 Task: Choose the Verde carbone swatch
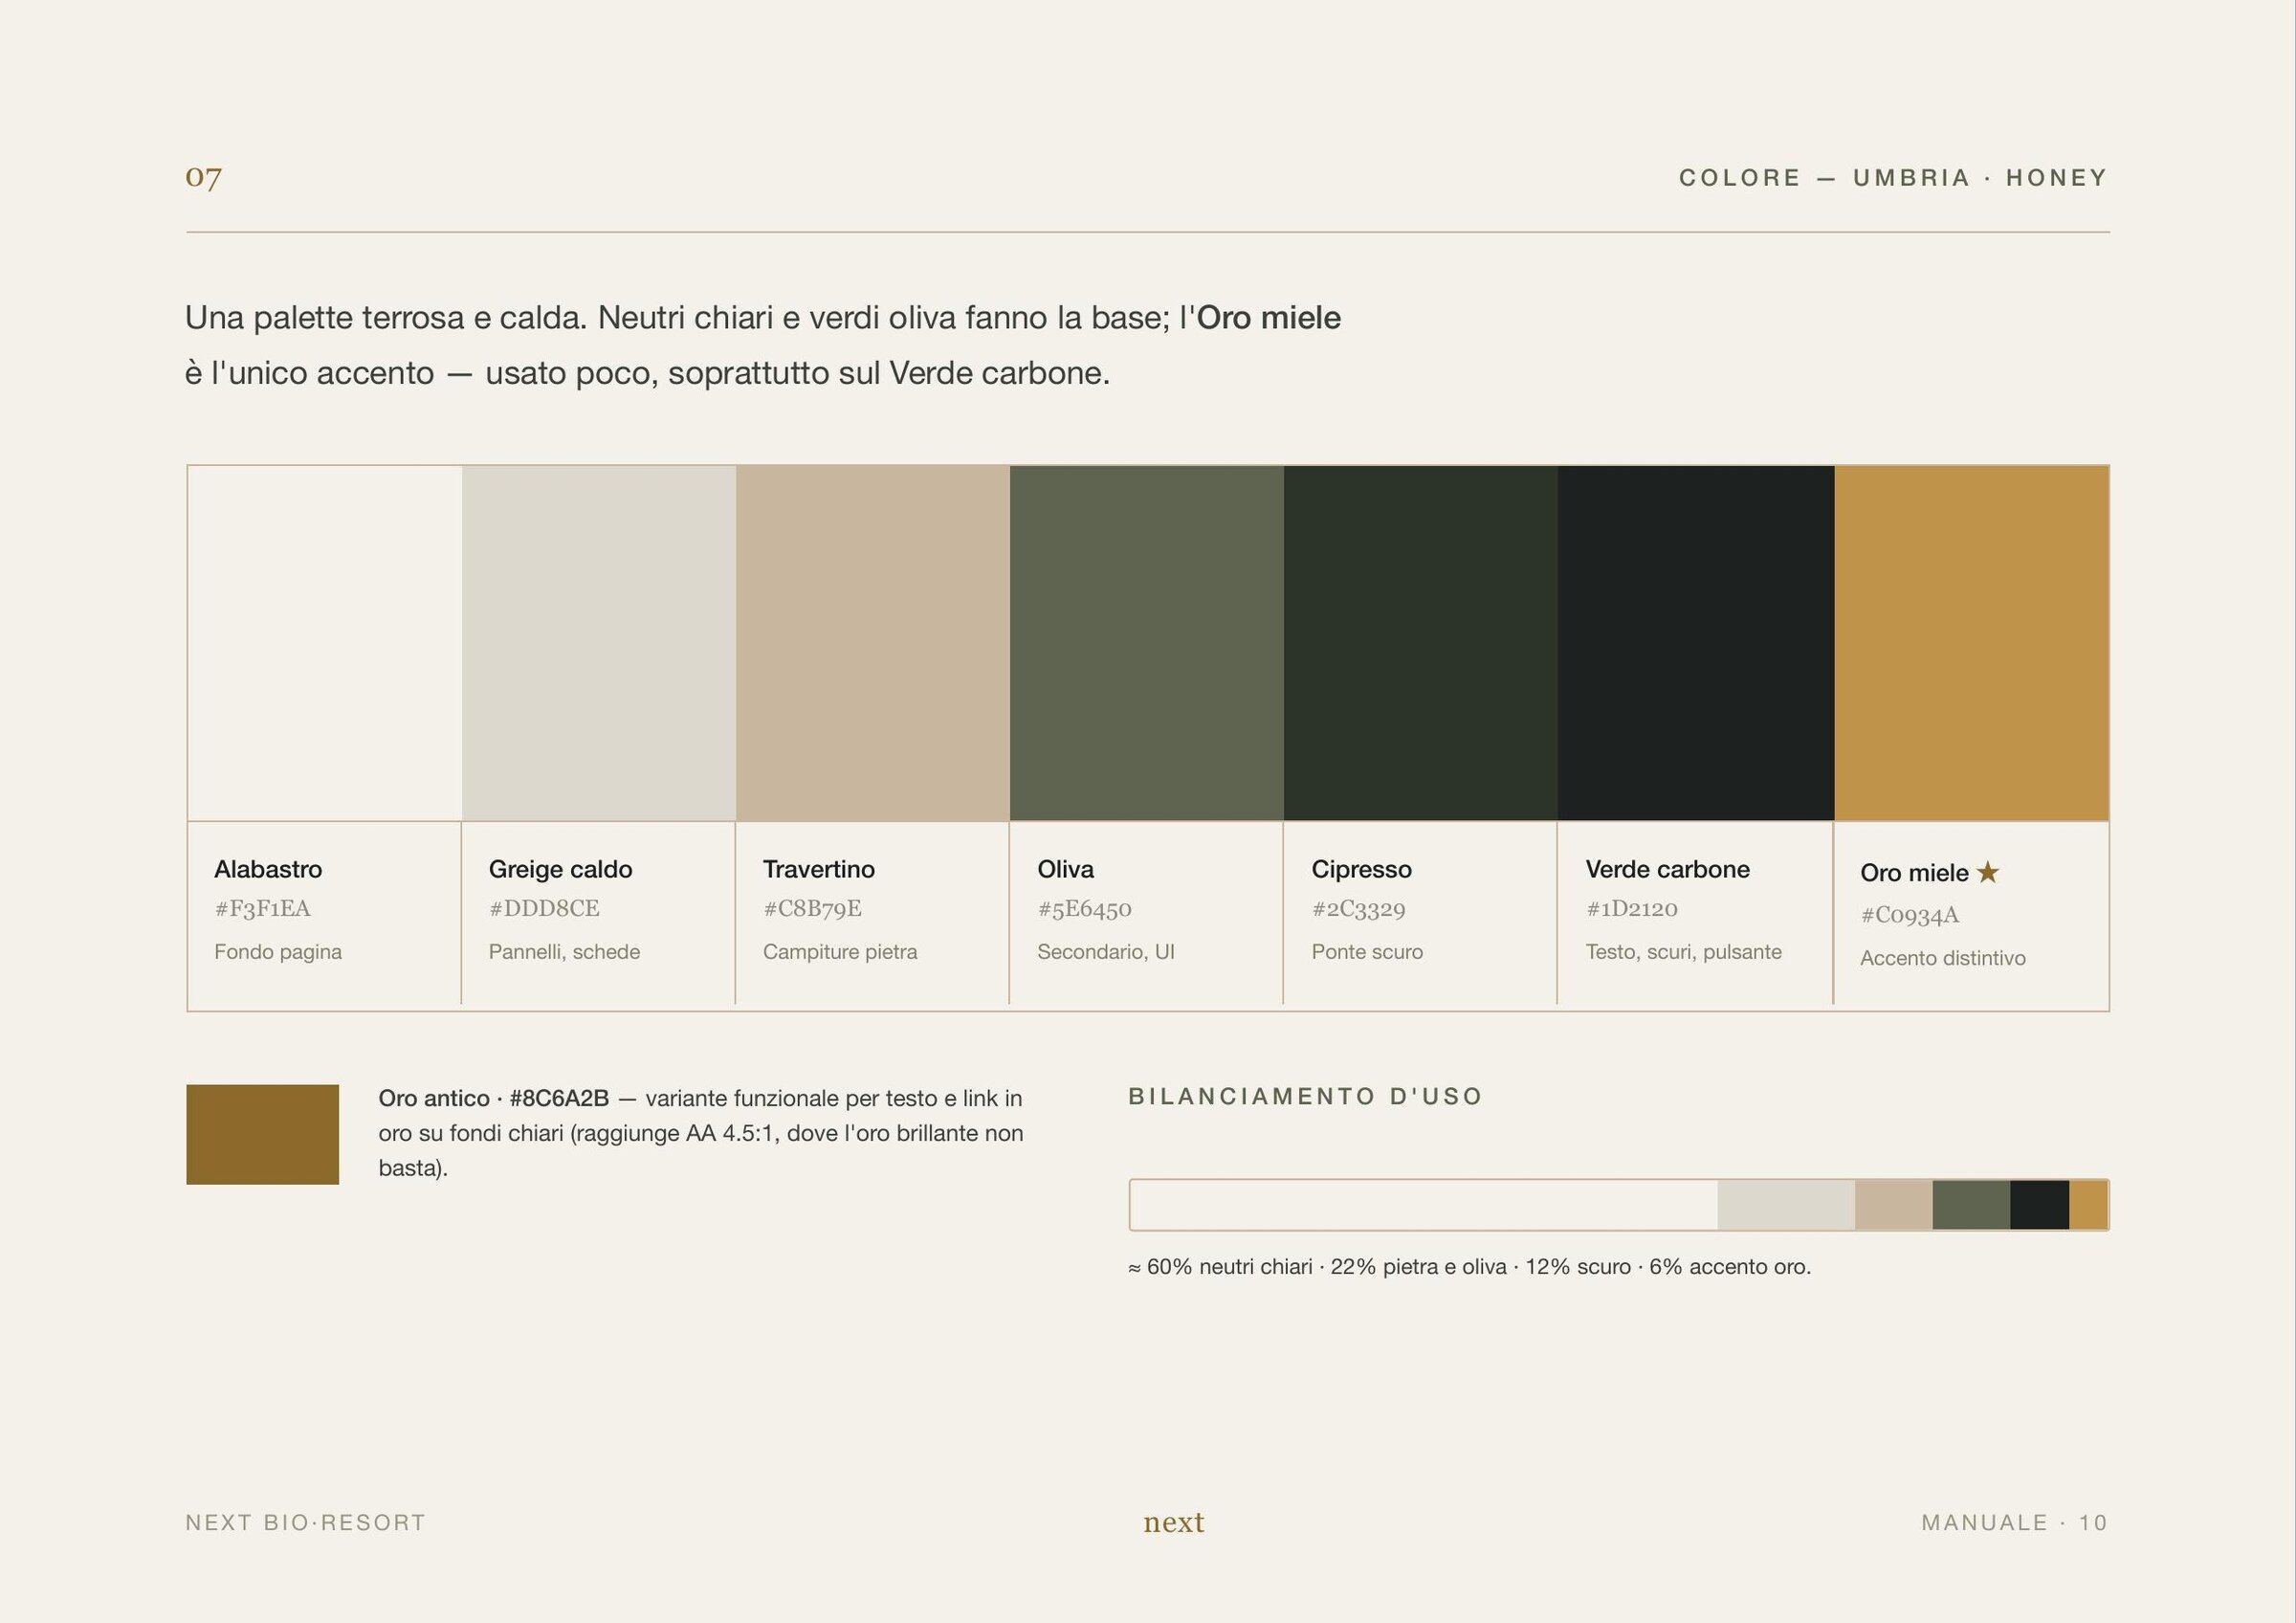(x=1696, y=643)
